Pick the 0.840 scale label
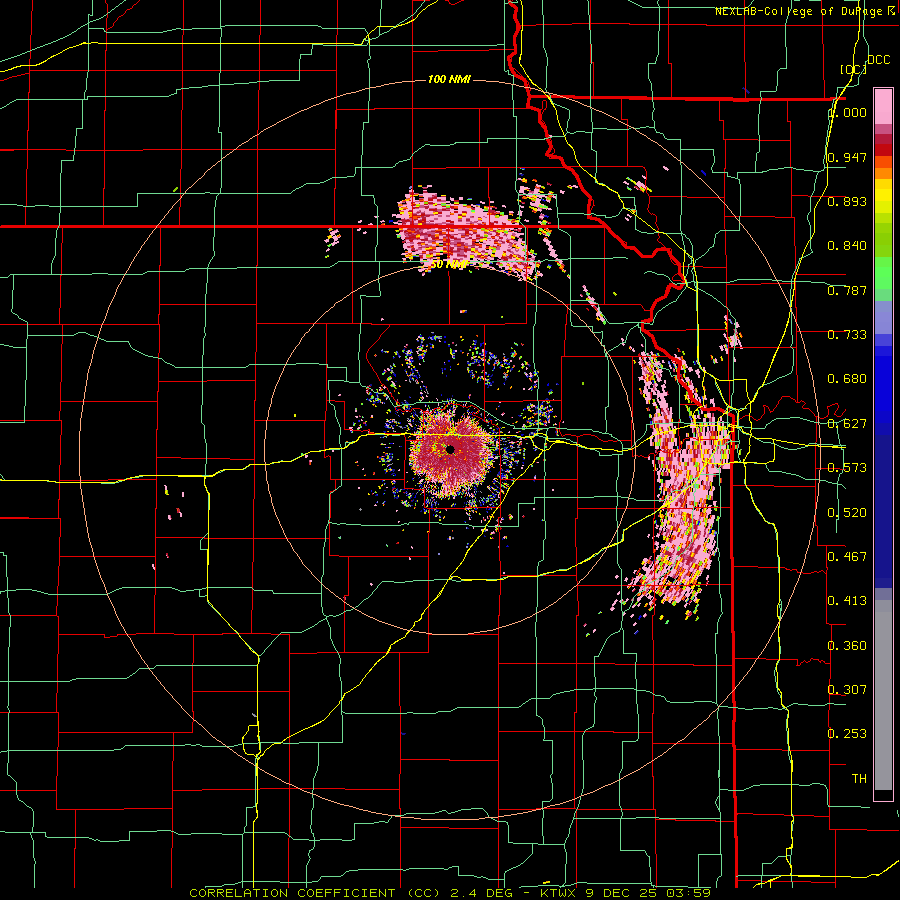The width and height of the screenshot is (900, 900). [847, 246]
